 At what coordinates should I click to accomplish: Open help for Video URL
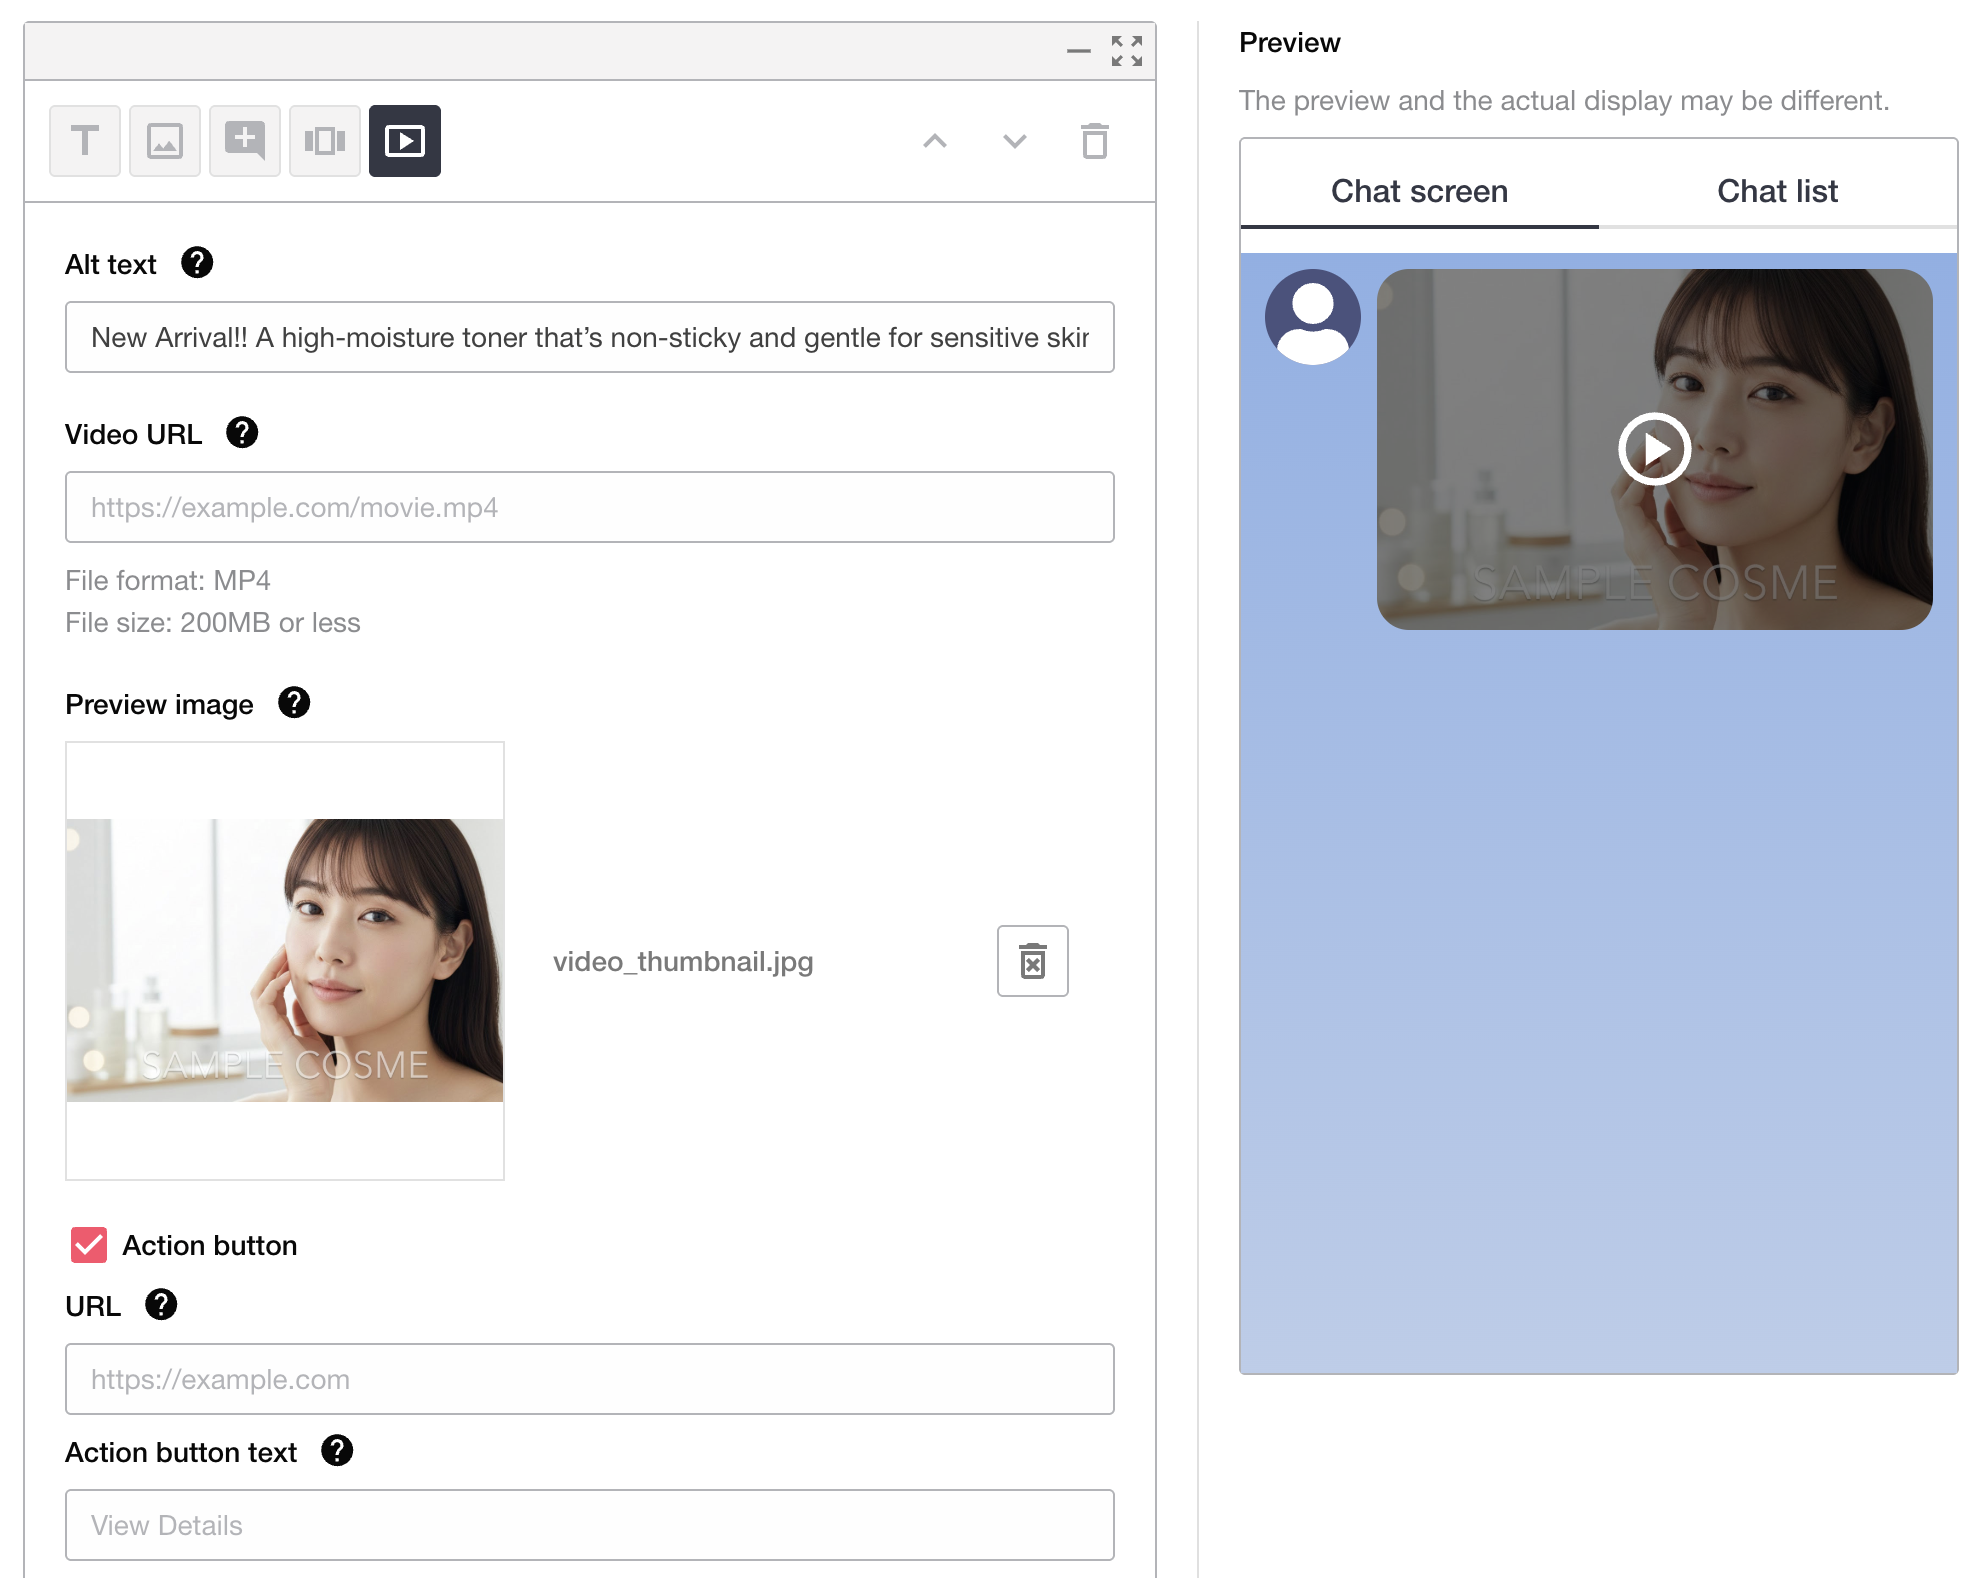coord(242,433)
